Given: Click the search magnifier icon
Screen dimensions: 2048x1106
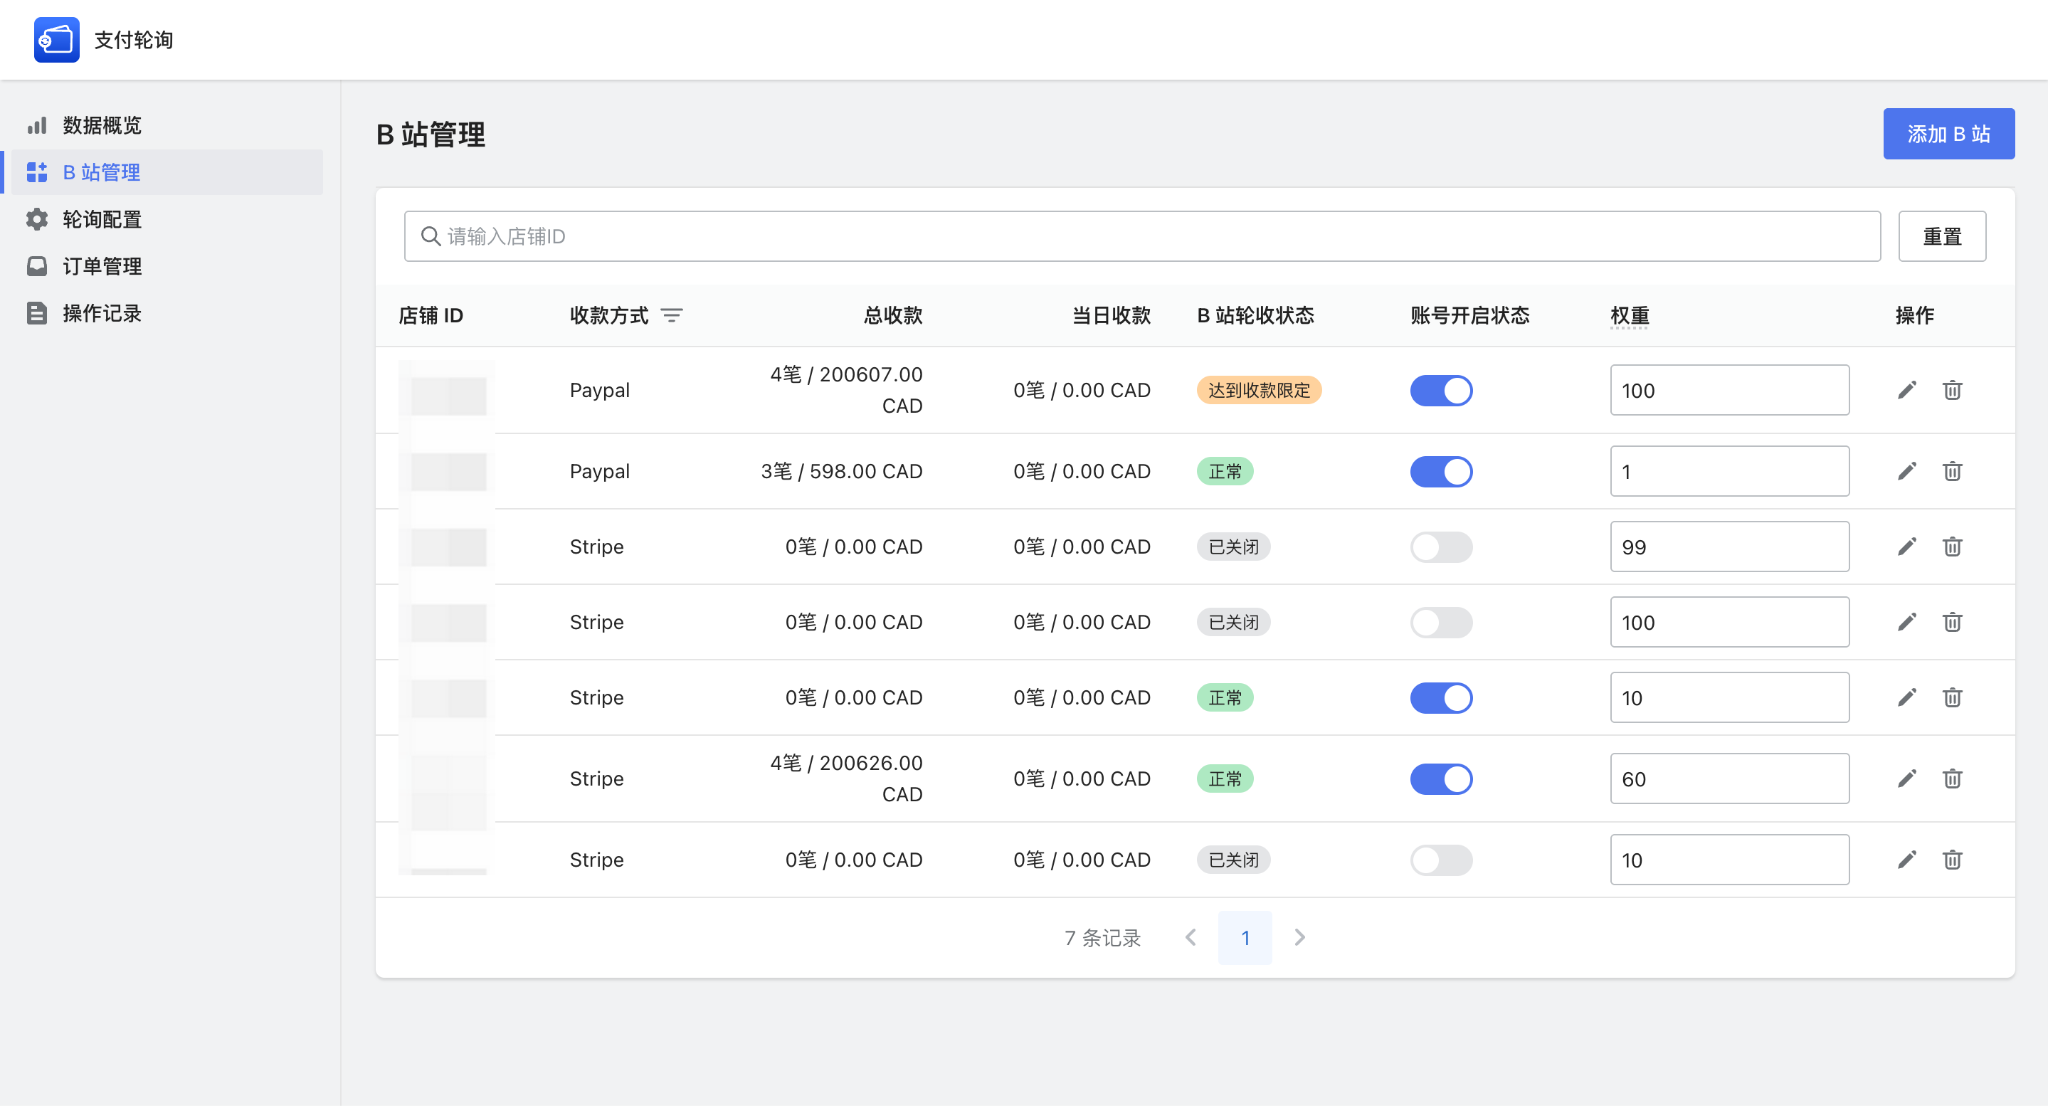Looking at the screenshot, I should tap(431, 236).
